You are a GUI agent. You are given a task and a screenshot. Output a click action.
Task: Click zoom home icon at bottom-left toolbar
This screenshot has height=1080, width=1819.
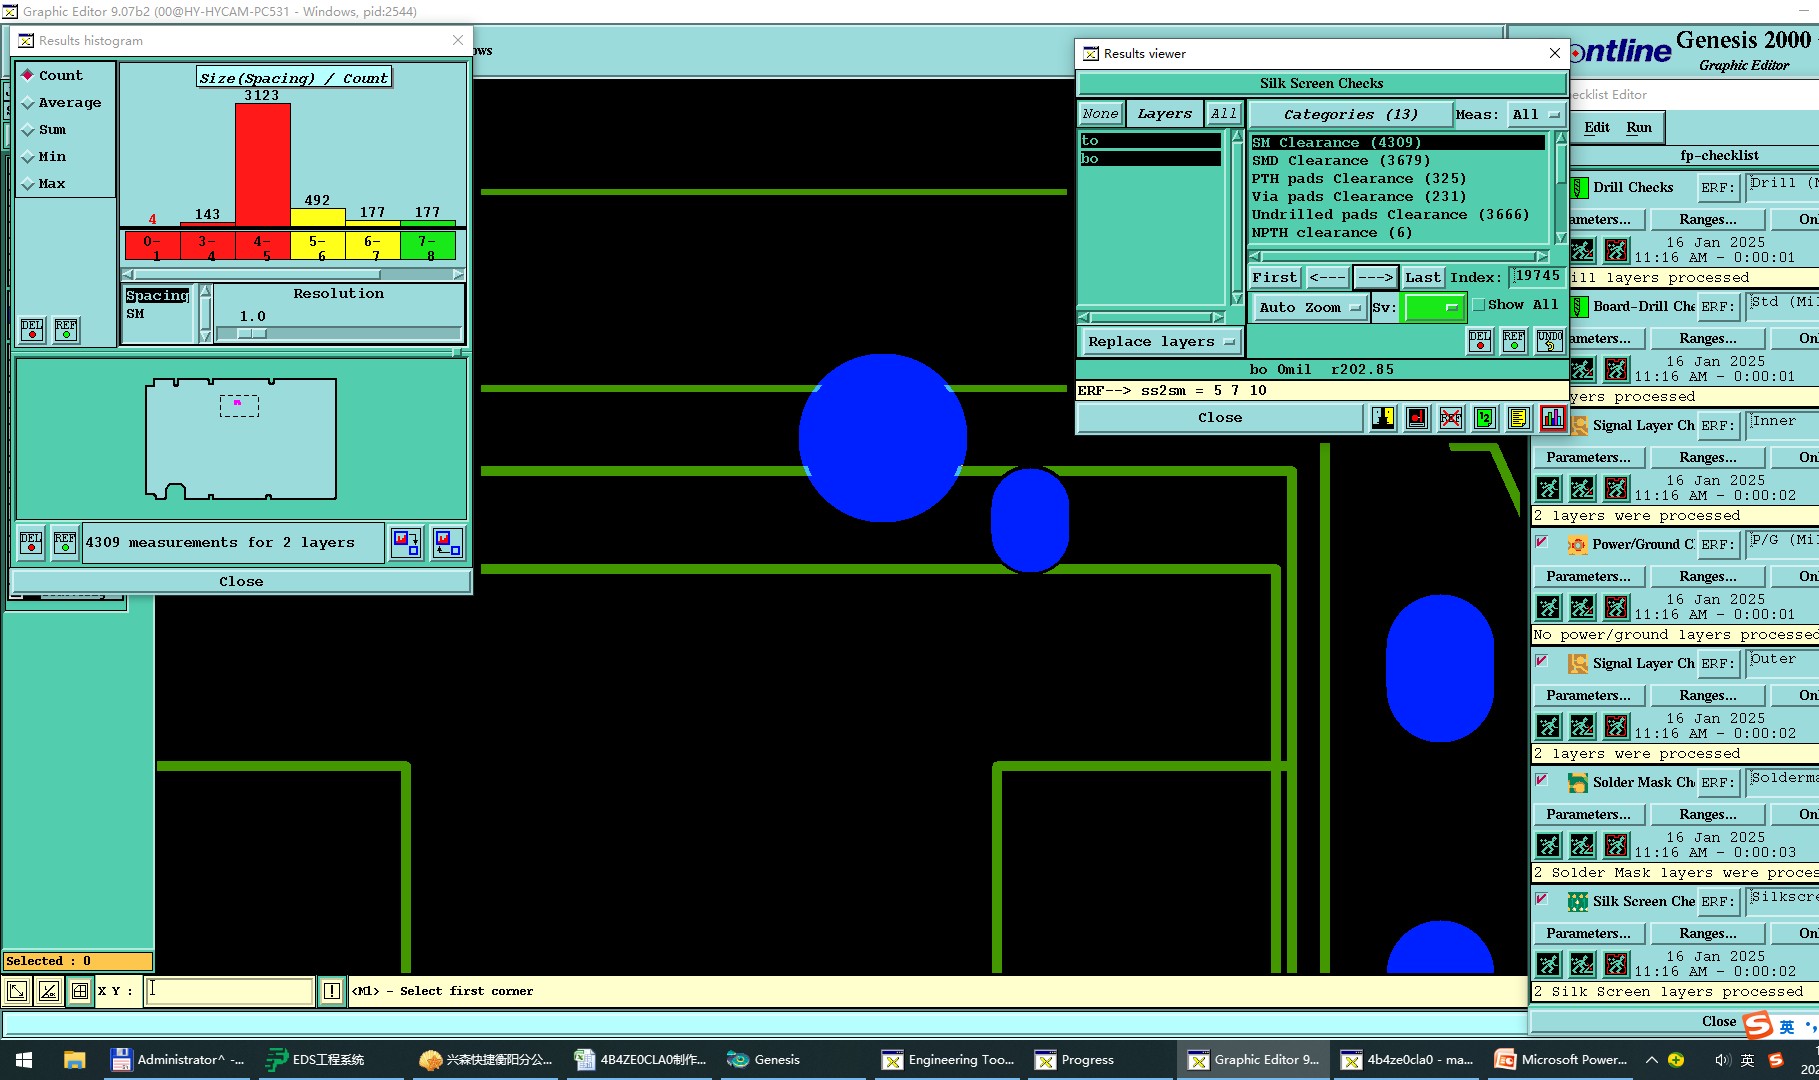(x=17, y=991)
